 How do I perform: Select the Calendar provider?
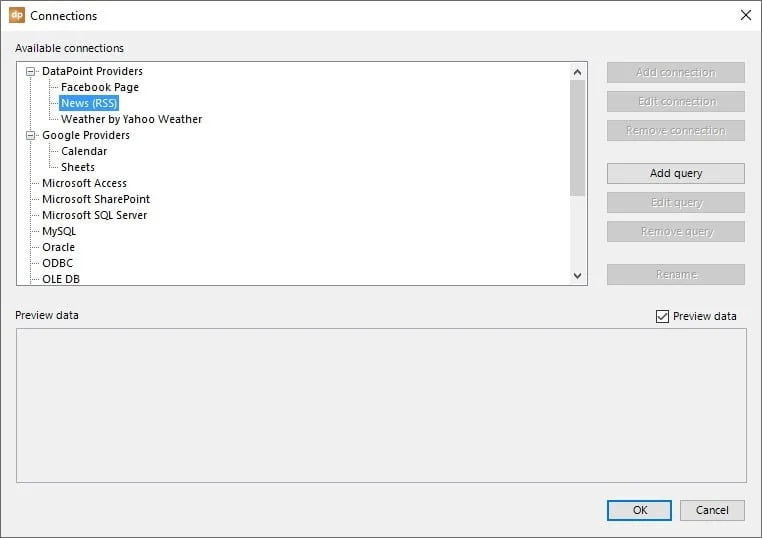click(x=84, y=151)
